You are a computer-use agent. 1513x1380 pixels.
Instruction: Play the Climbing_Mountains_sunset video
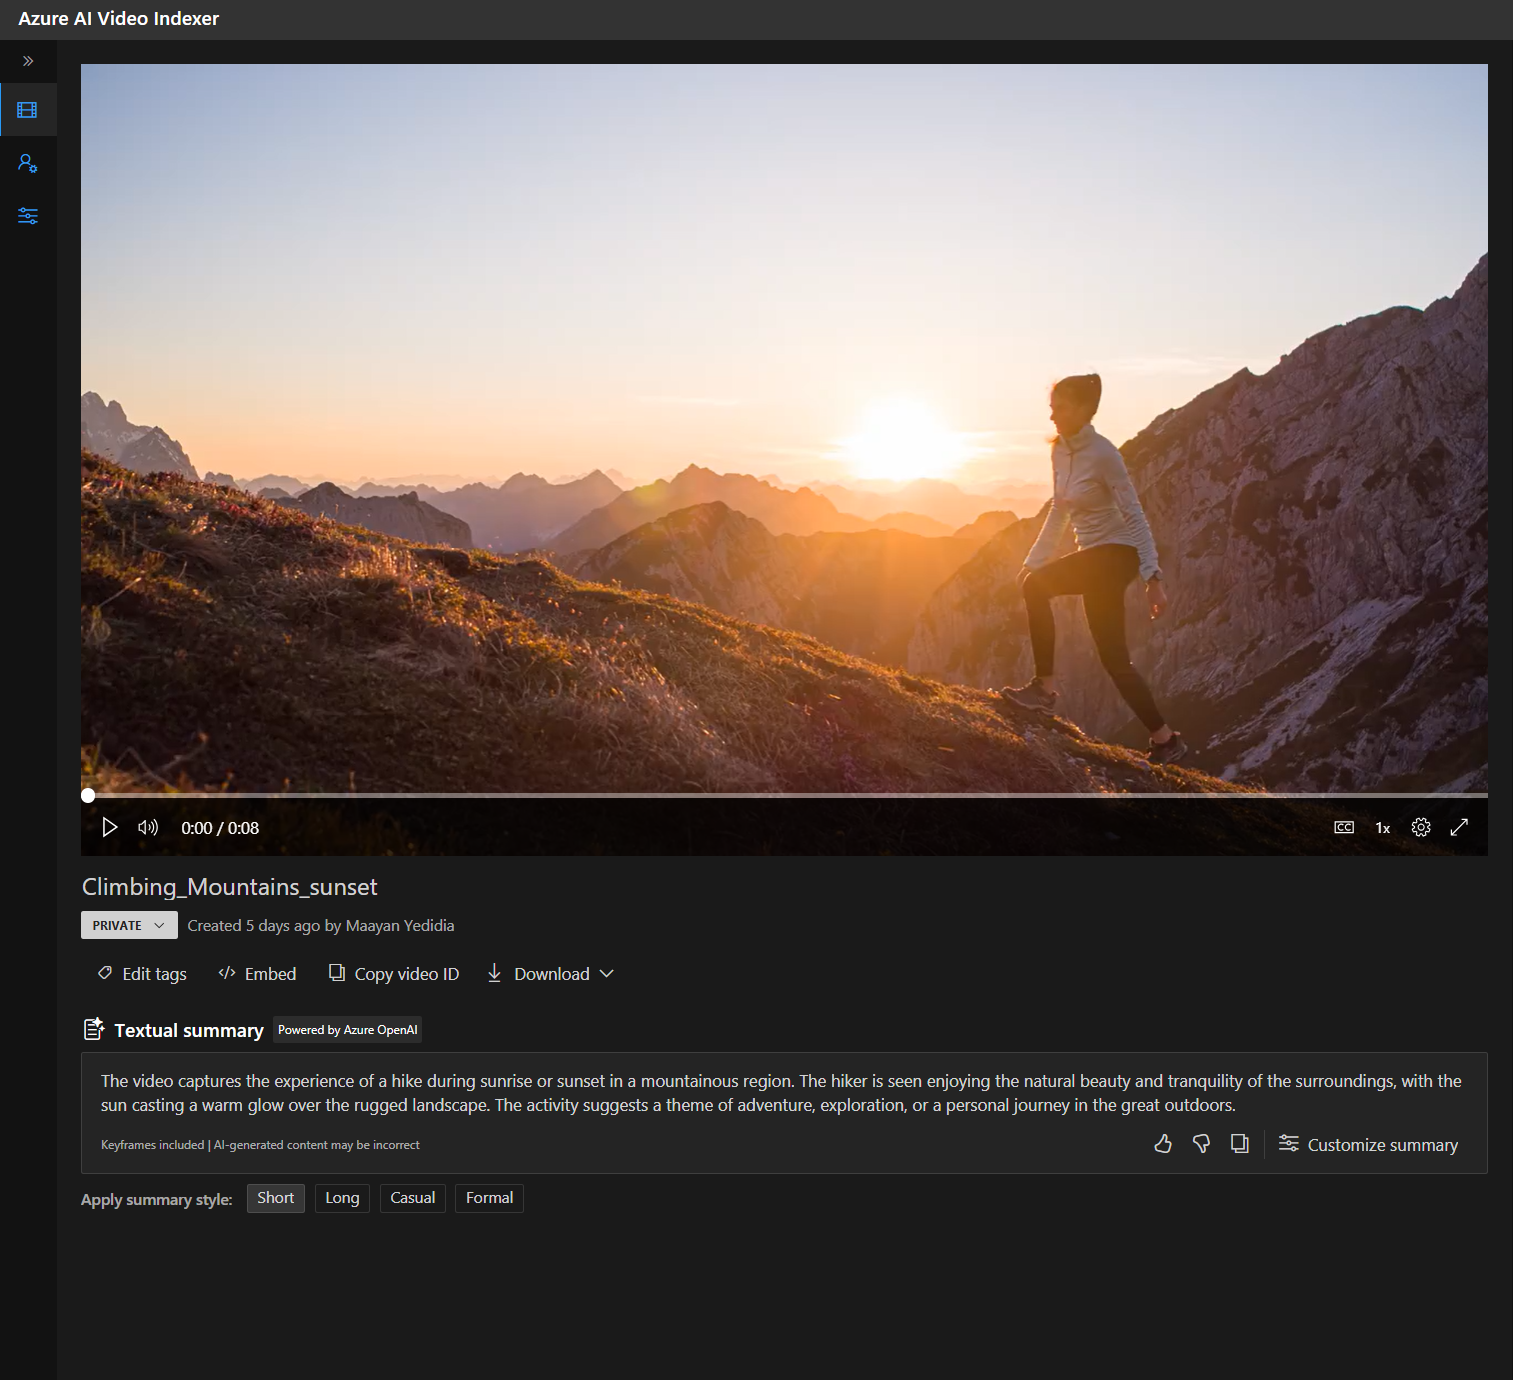(x=108, y=827)
